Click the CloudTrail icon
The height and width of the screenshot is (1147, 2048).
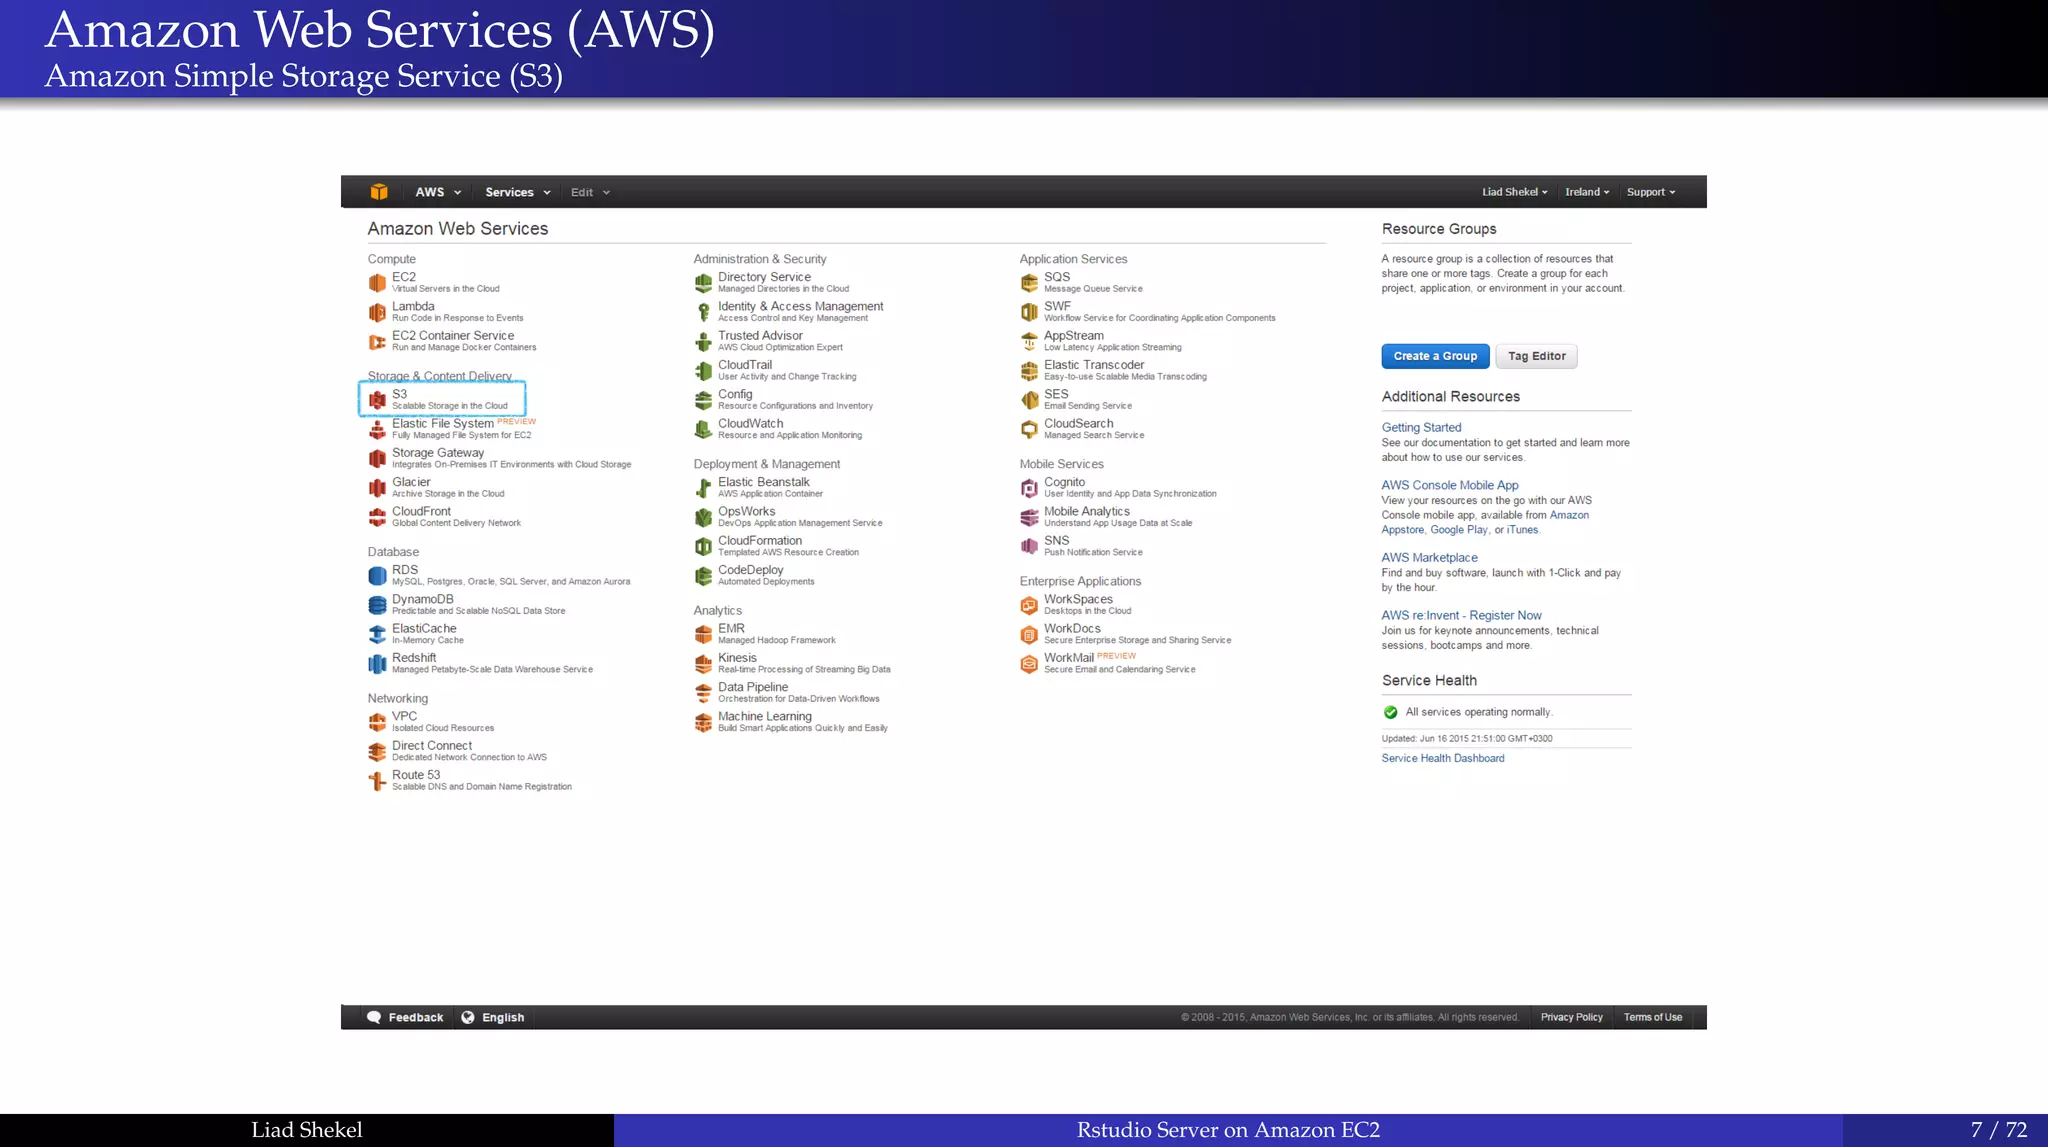(703, 371)
